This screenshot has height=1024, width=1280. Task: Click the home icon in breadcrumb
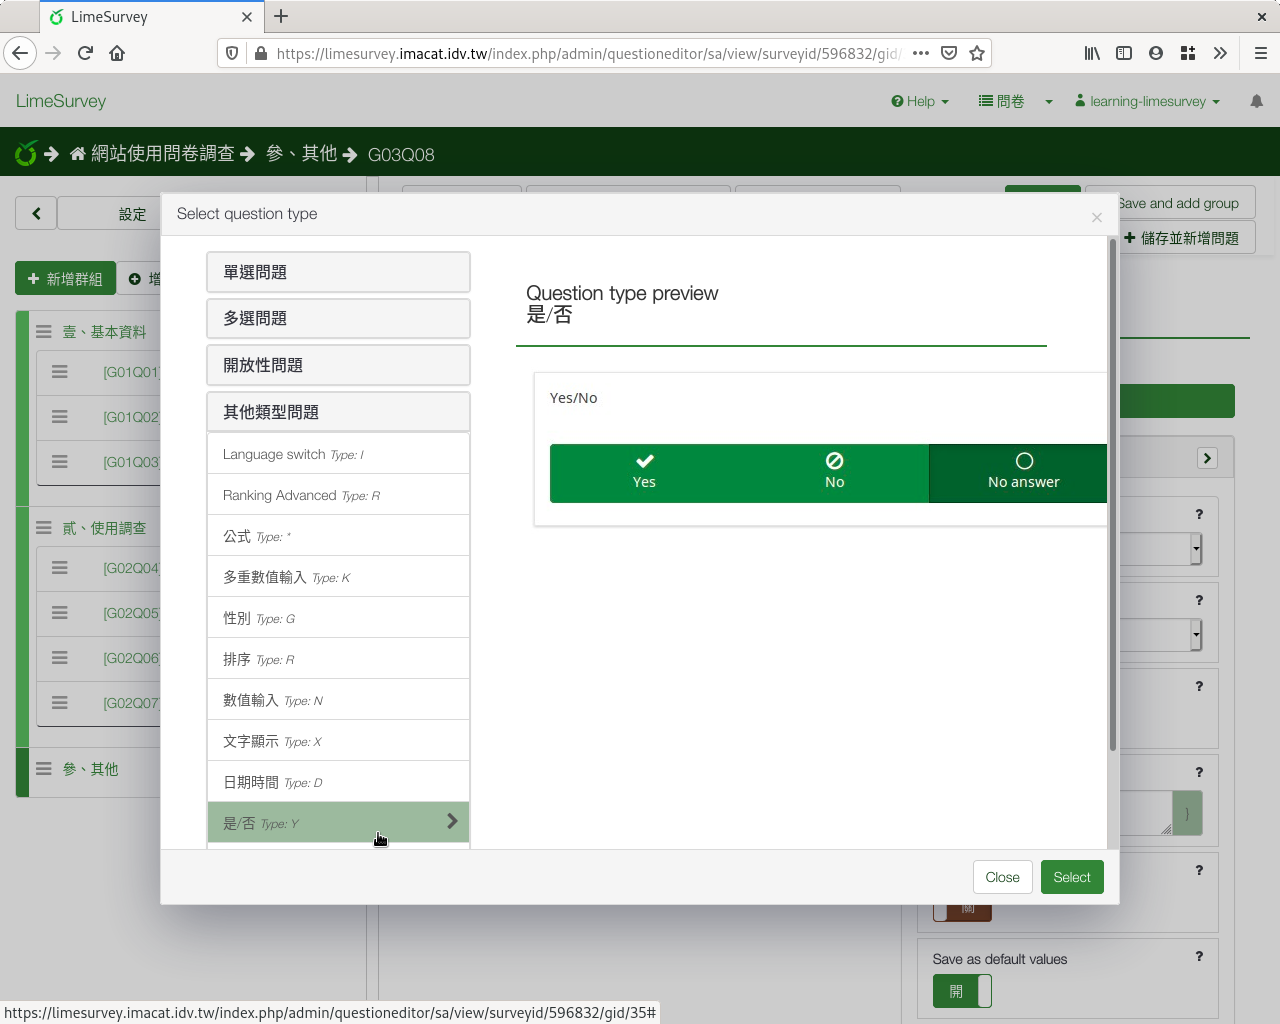click(77, 154)
